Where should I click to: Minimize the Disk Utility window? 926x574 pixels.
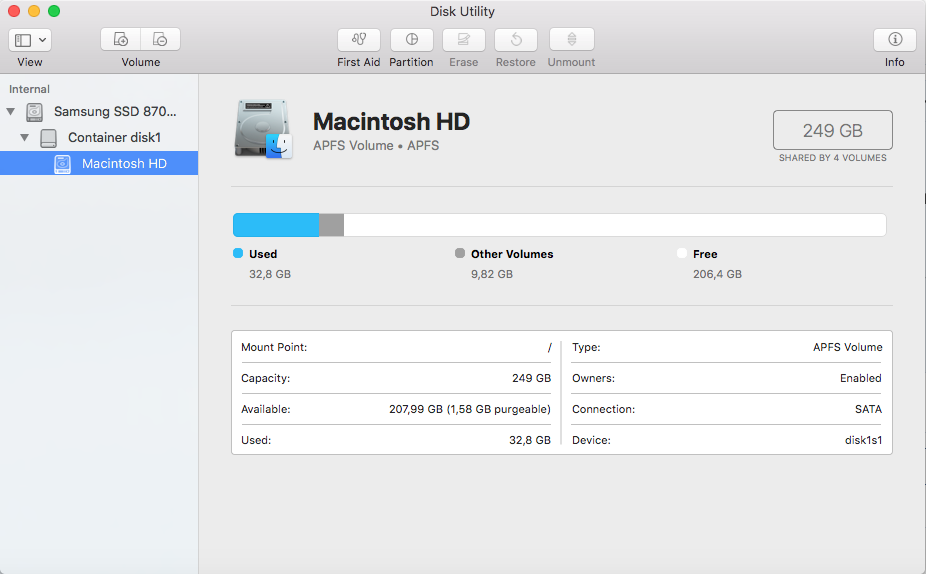pos(34,11)
